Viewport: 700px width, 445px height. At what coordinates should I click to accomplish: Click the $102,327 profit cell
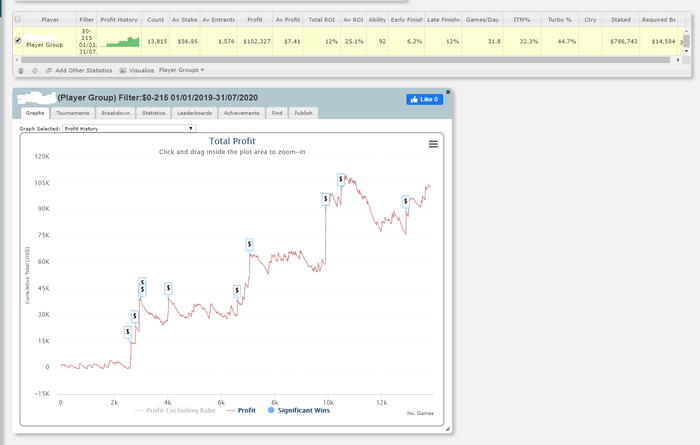(x=255, y=41)
